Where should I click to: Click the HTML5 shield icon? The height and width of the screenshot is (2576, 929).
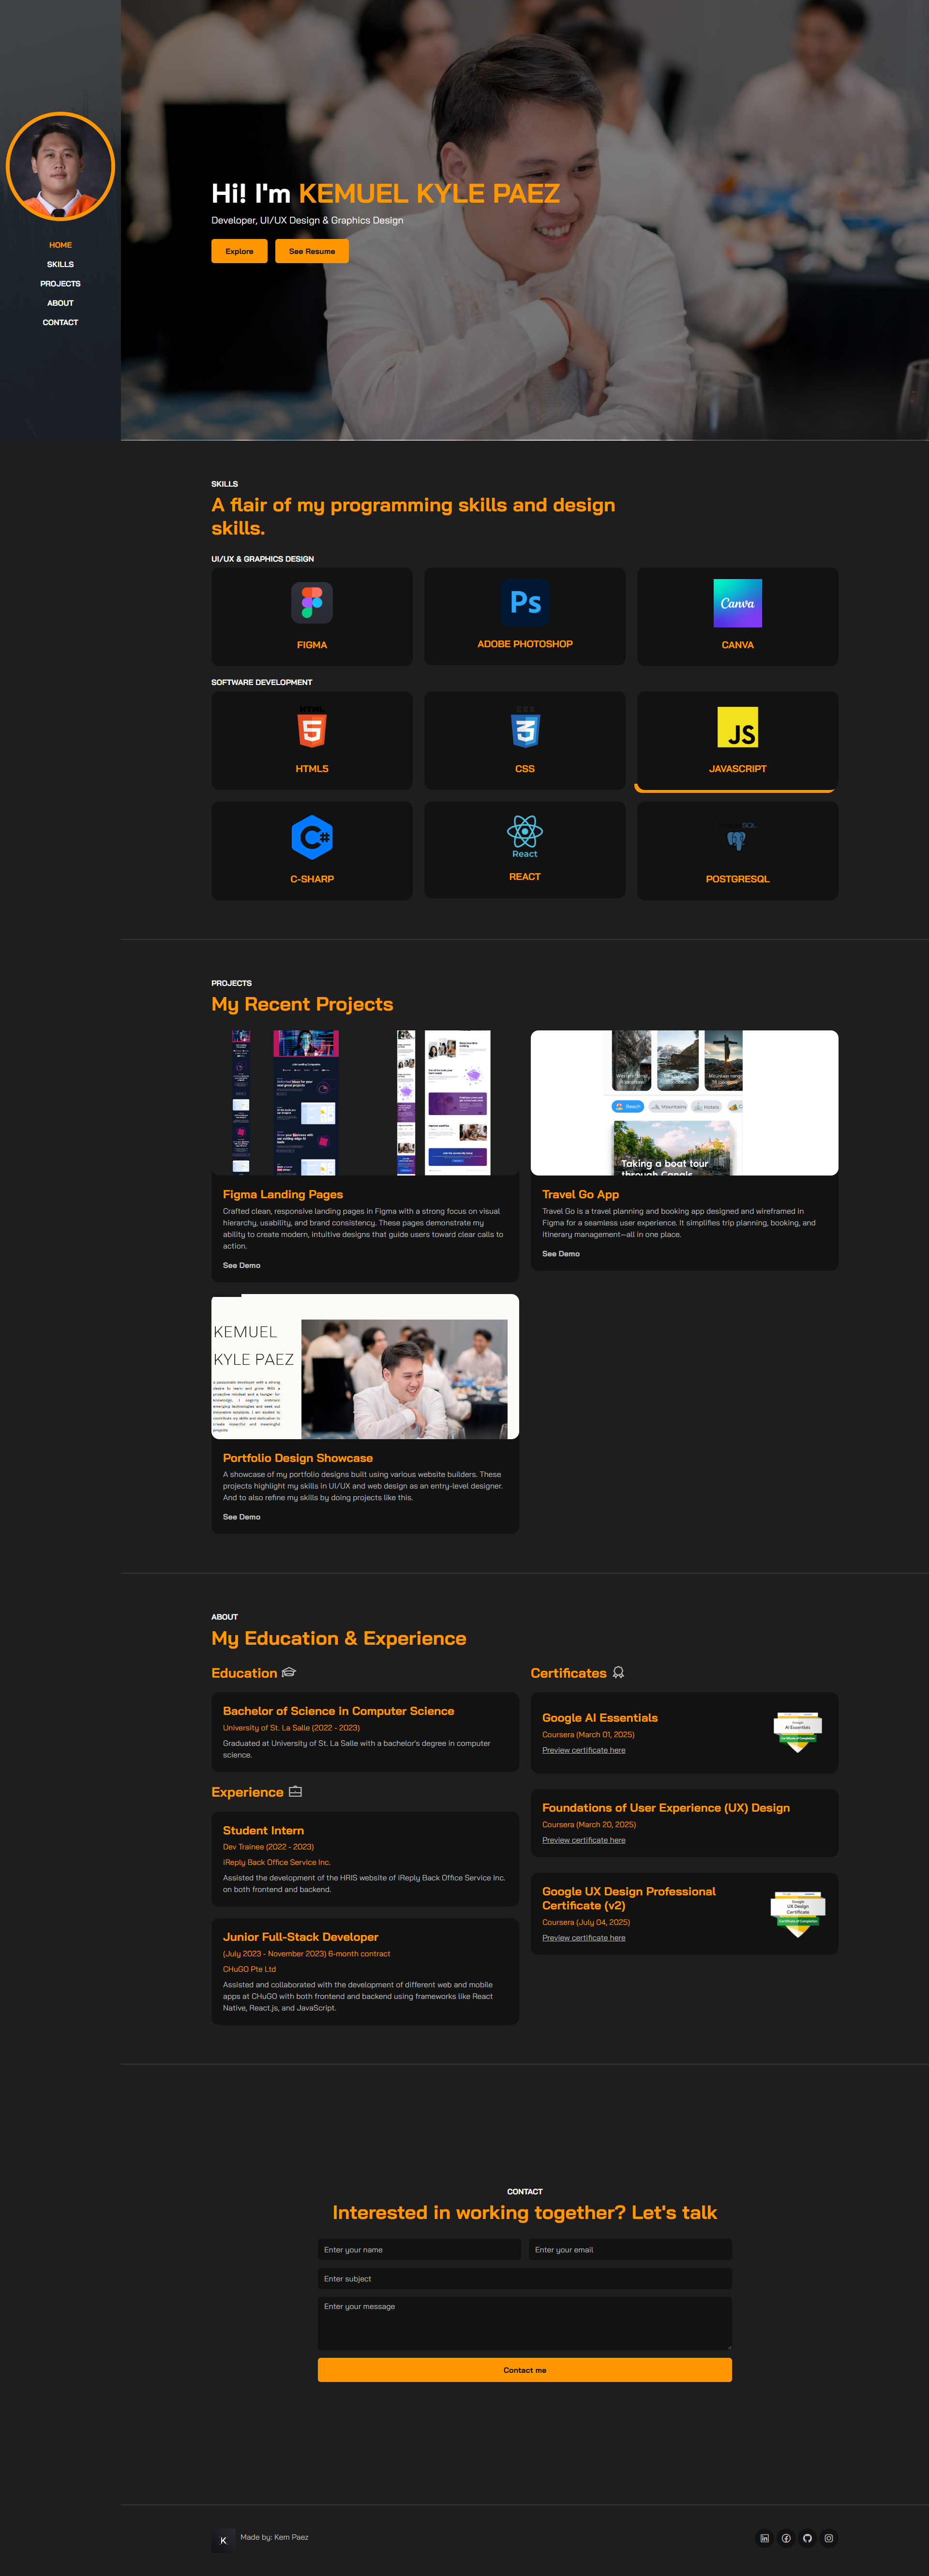click(x=312, y=727)
